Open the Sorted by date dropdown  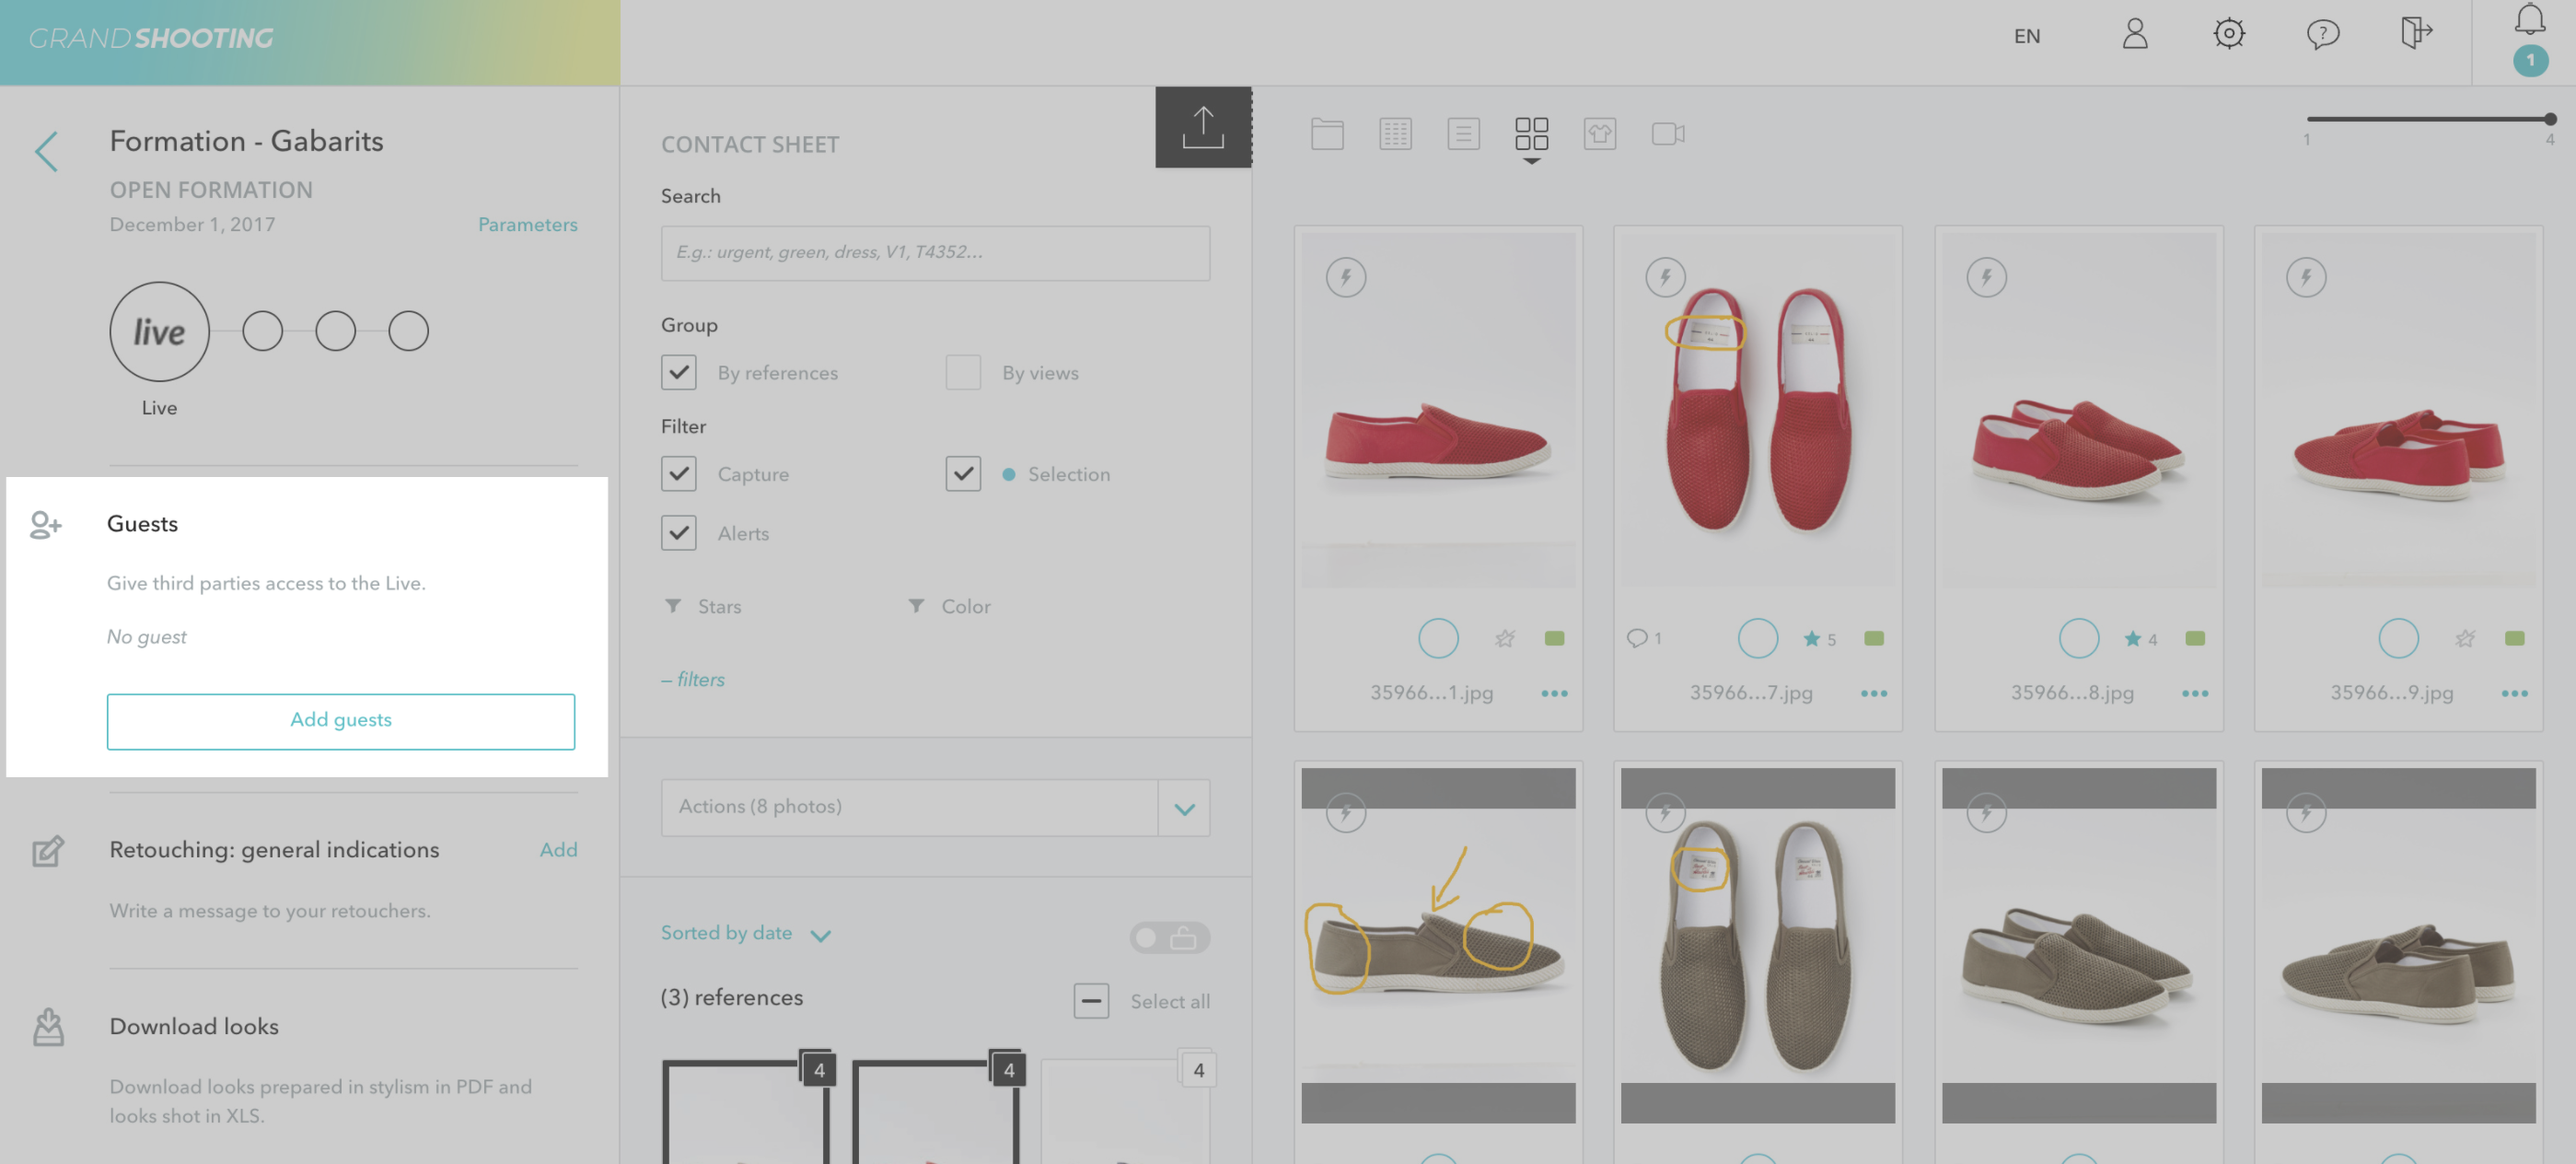click(745, 933)
